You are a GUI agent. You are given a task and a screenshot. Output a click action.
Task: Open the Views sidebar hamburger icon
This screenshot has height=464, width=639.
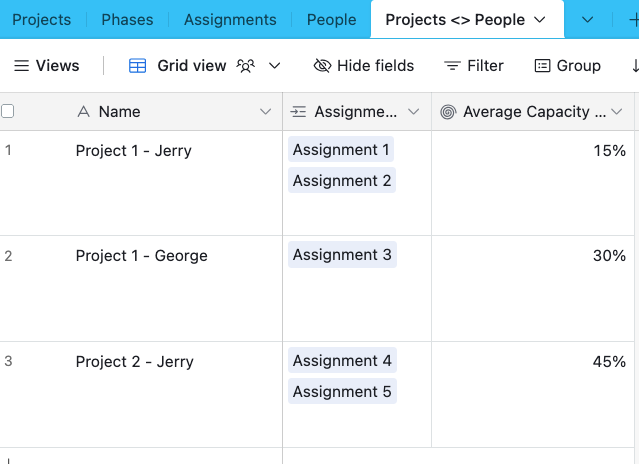[x=21, y=66]
